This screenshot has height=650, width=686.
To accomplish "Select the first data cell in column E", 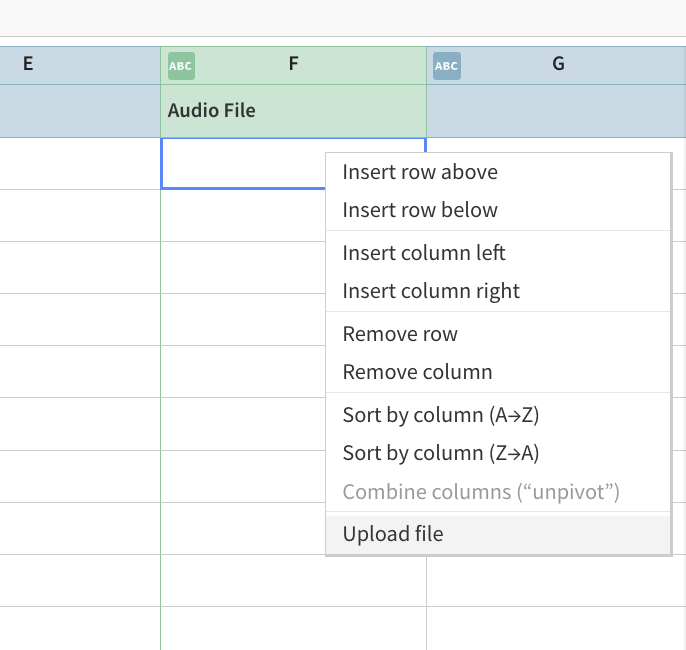I will [80, 163].
